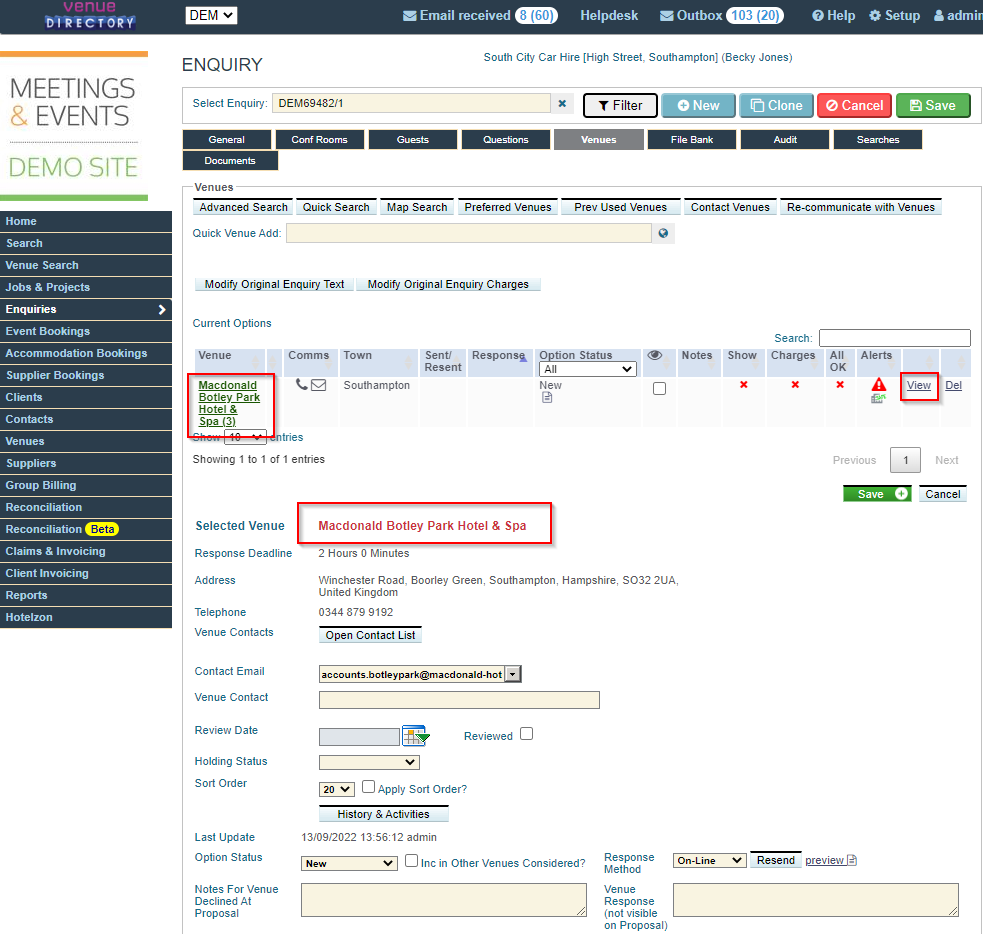The image size is (983, 934).
Task: Switch to the Conf Rooms tab
Action: coord(319,140)
